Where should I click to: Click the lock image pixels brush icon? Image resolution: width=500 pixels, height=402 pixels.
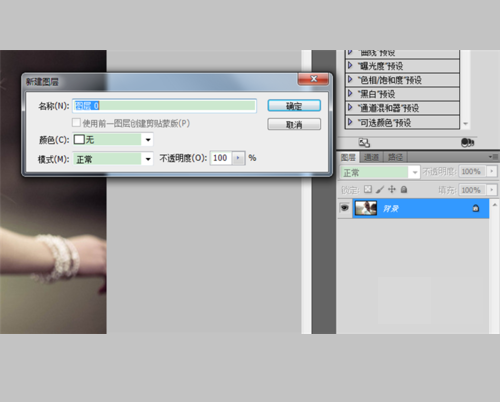click(x=380, y=190)
